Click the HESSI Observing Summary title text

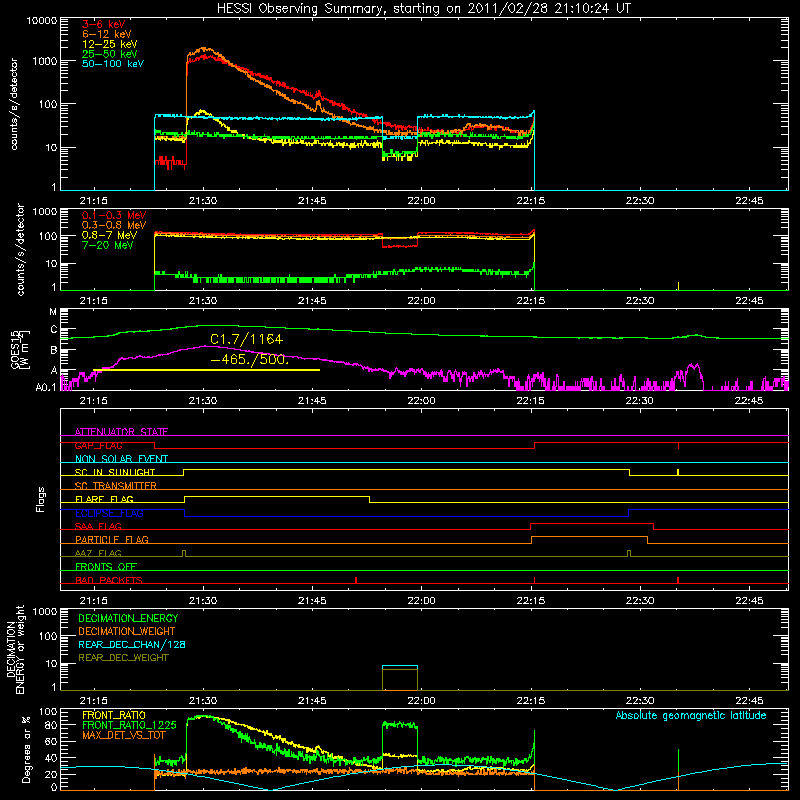(x=424, y=8)
